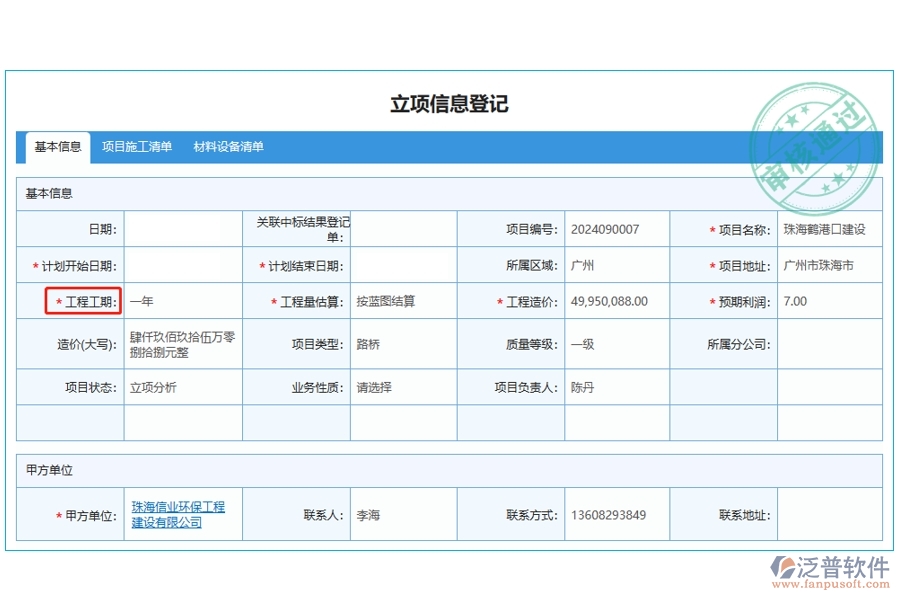Click the 日期 input field
900x600 pixels.
click(183, 229)
